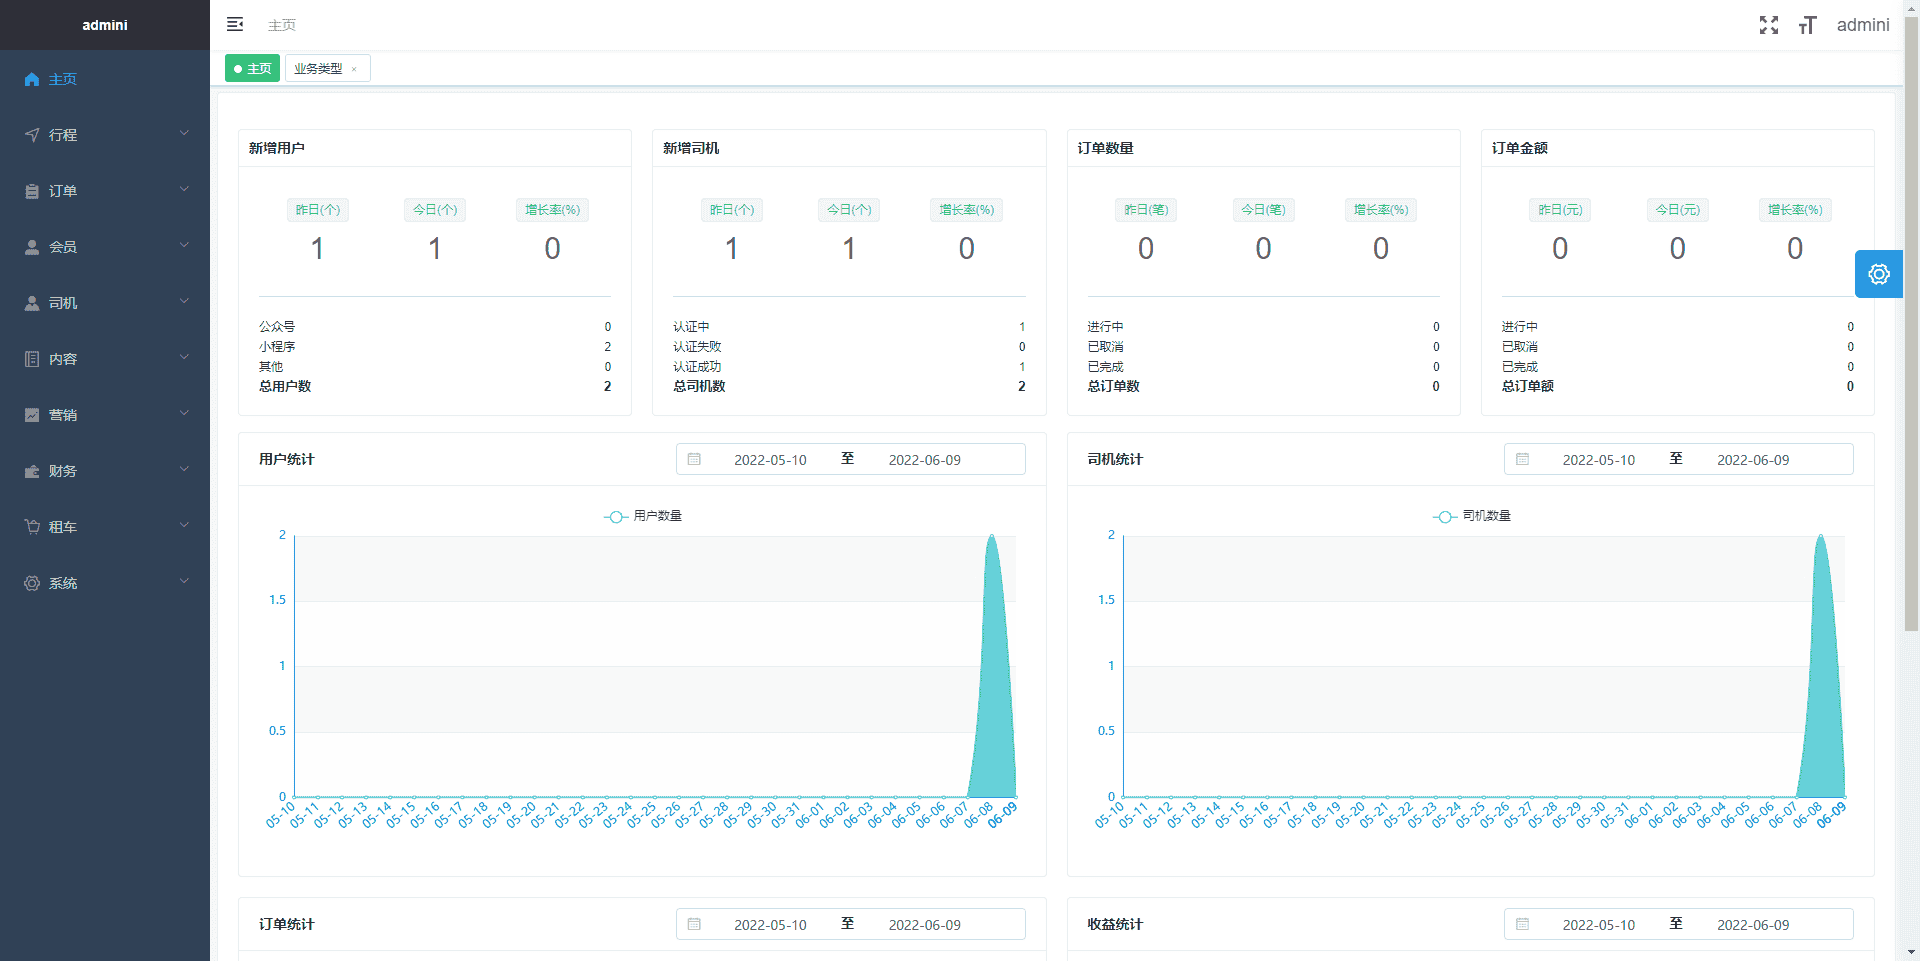This screenshot has width=1920, height=961.
Task: Click 总订单数 row label
Action: [x=1114, y=386]
